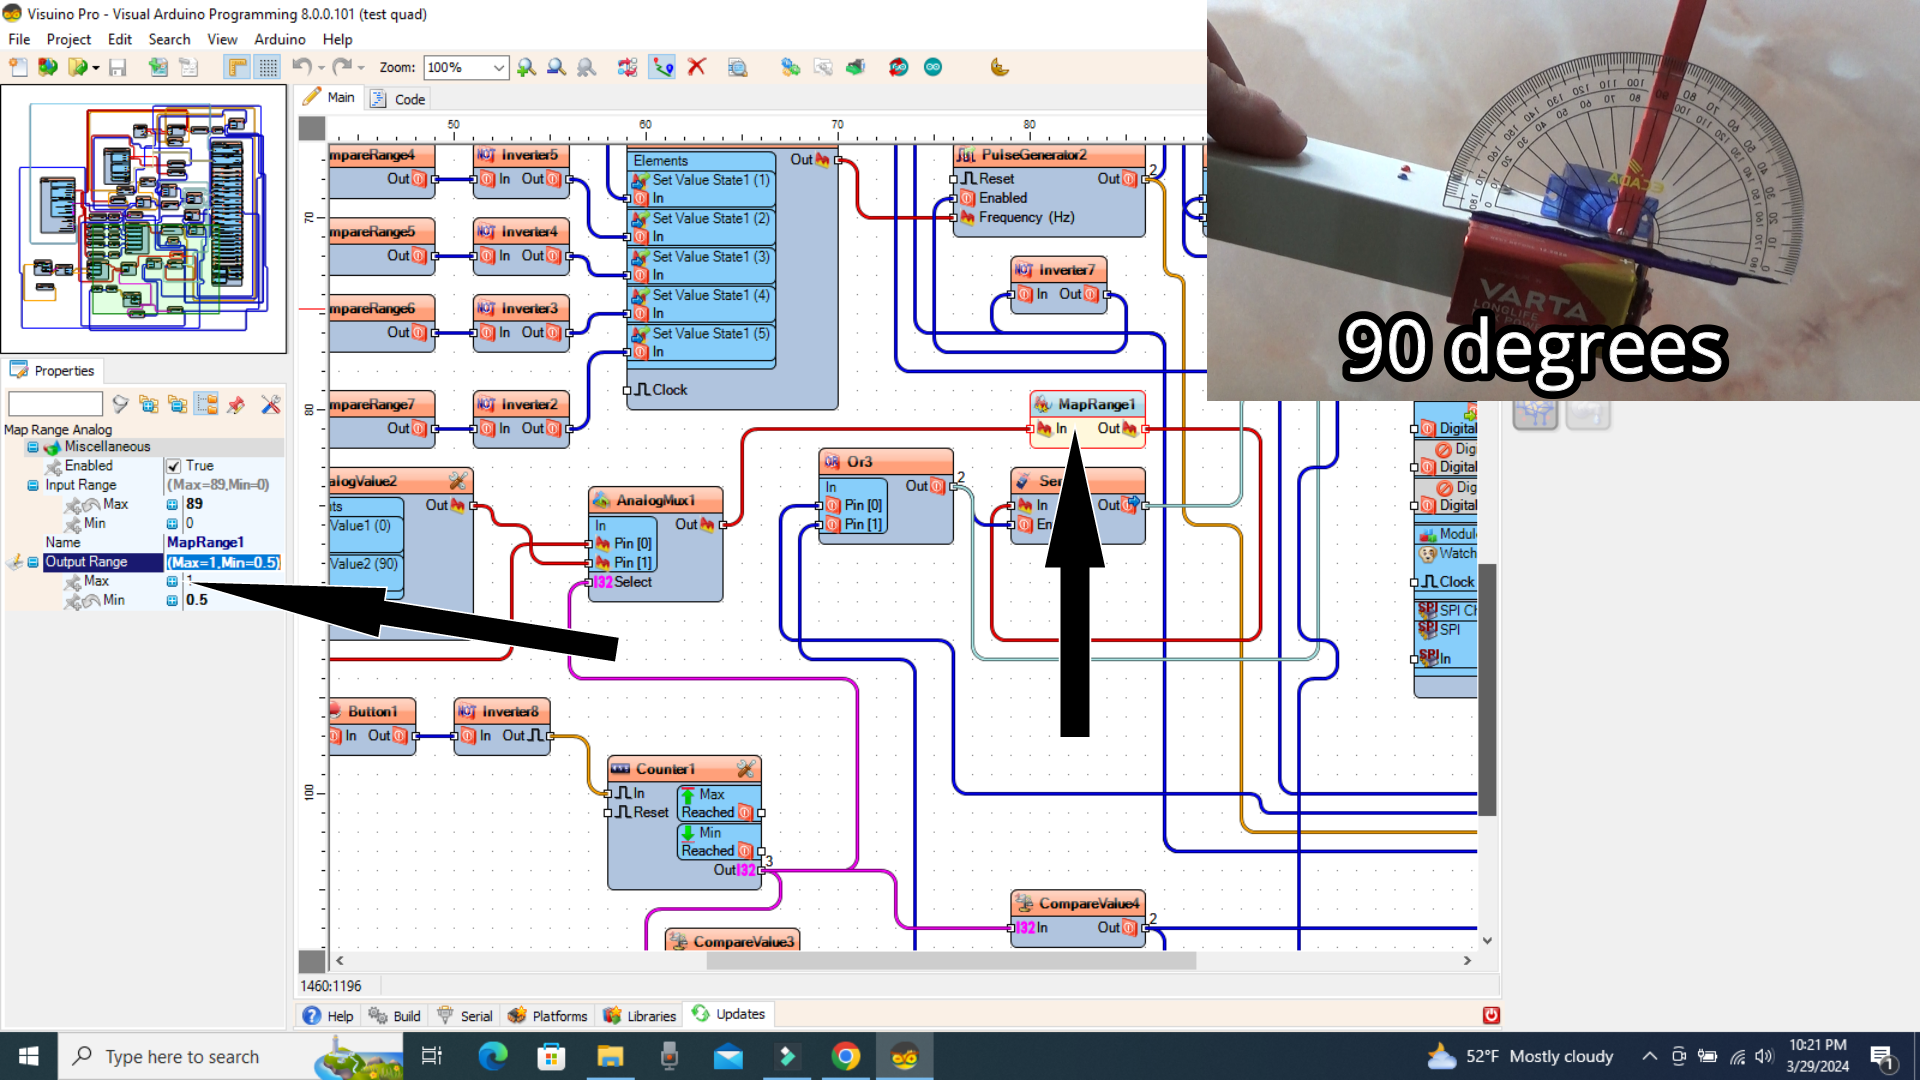Click the properties filter funnel icon

click(x=120, y=404)
